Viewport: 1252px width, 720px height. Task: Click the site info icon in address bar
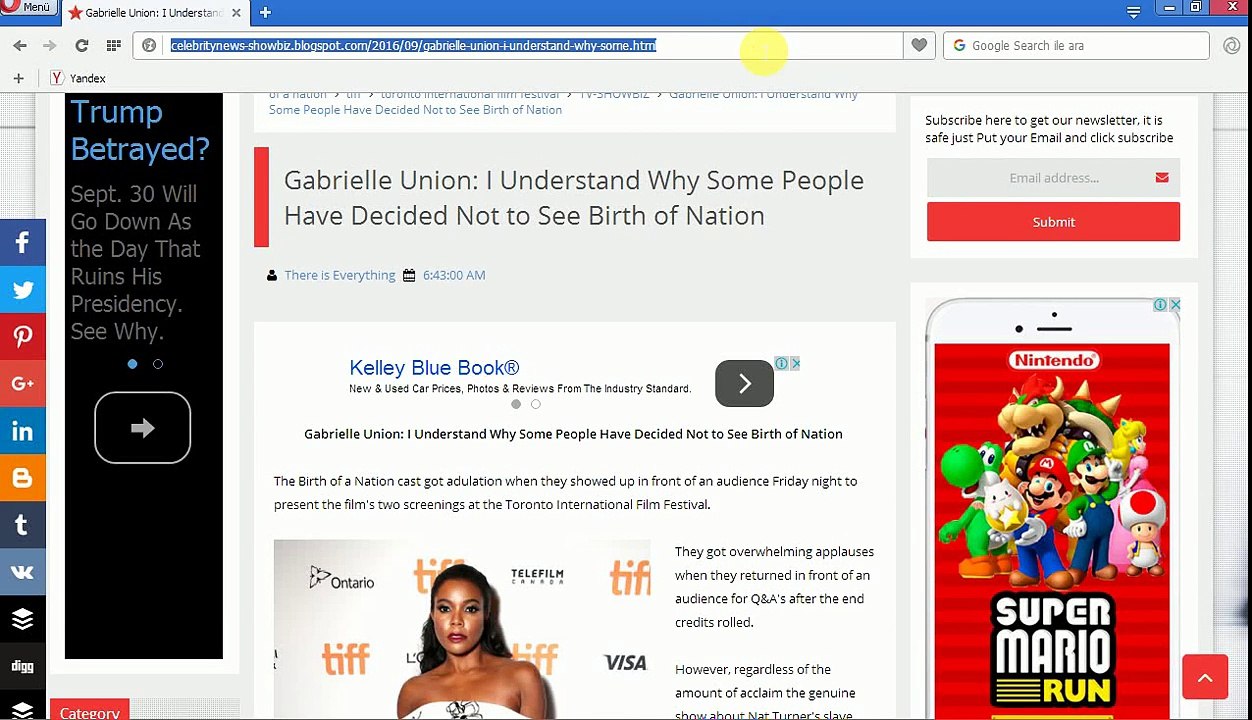coord(149,45)
